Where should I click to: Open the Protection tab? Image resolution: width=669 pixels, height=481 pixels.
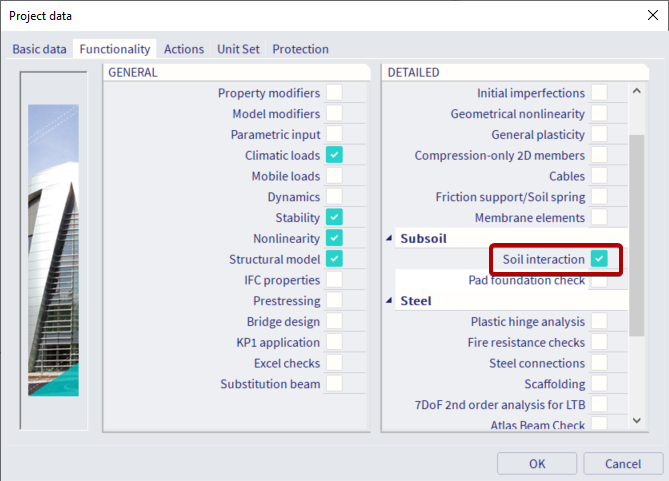tap(300, 49)
